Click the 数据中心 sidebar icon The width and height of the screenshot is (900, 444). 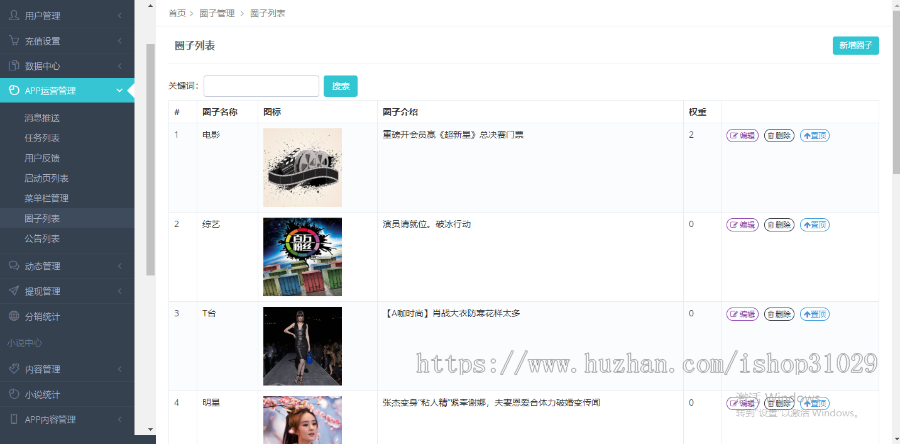click(x=14, y=66)
